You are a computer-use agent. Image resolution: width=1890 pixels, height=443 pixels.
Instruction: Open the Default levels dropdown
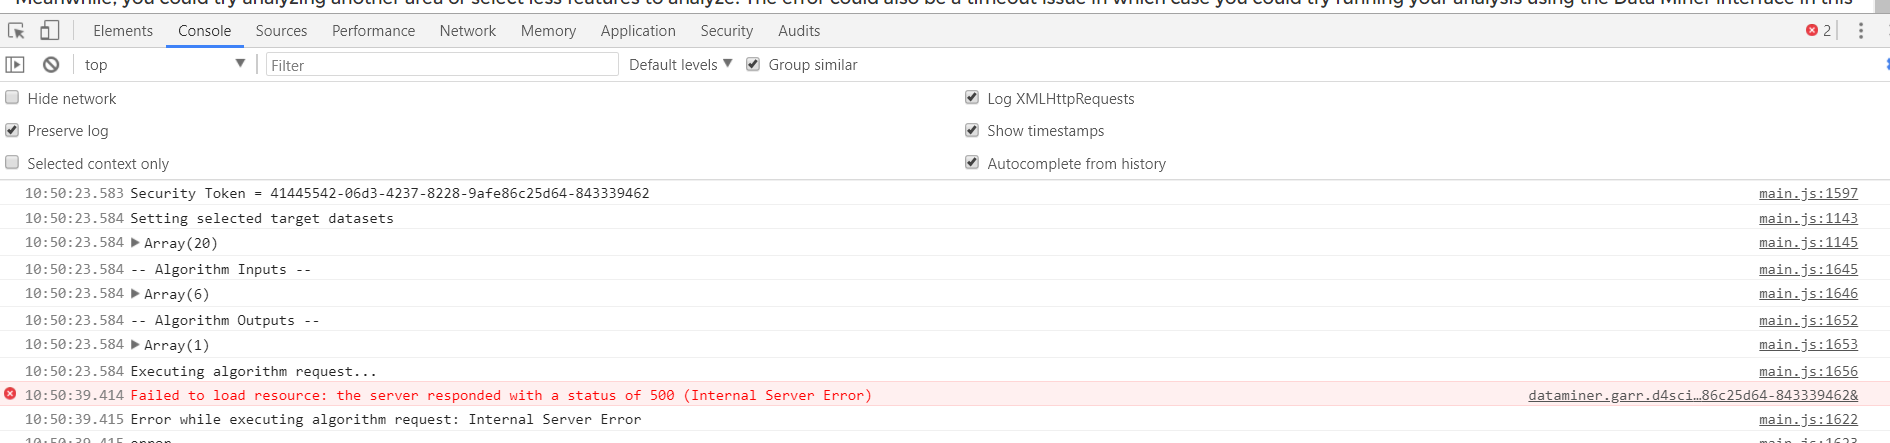click(x=680, y=65)
